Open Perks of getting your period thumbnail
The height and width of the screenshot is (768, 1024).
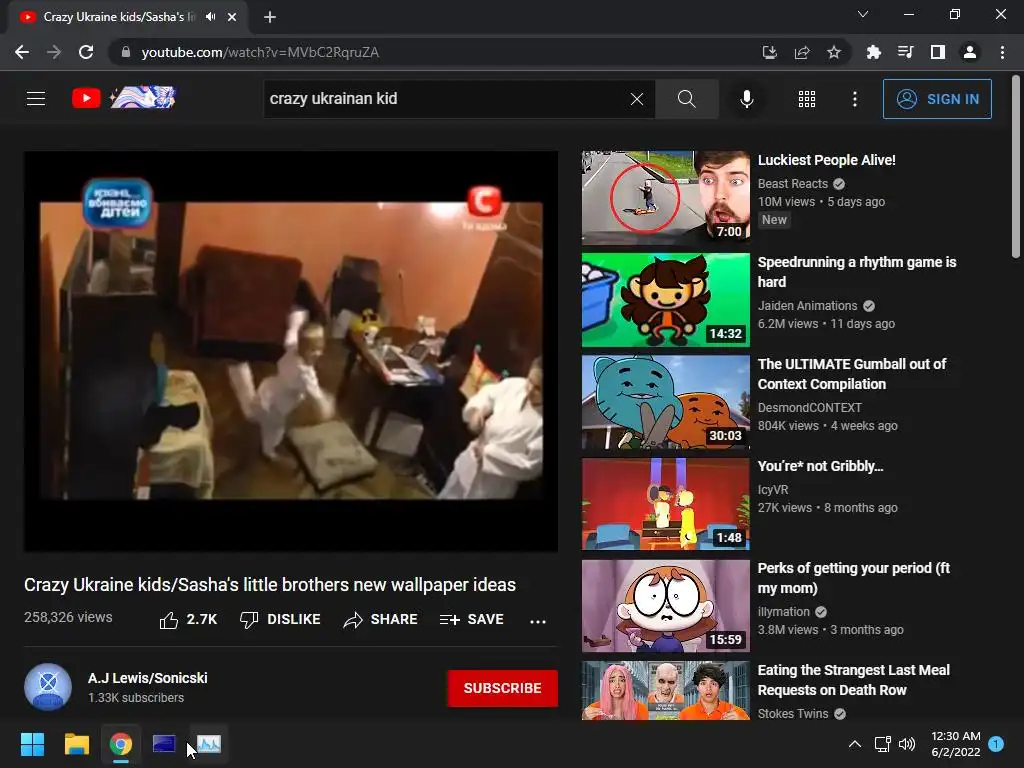coord(665,605)
